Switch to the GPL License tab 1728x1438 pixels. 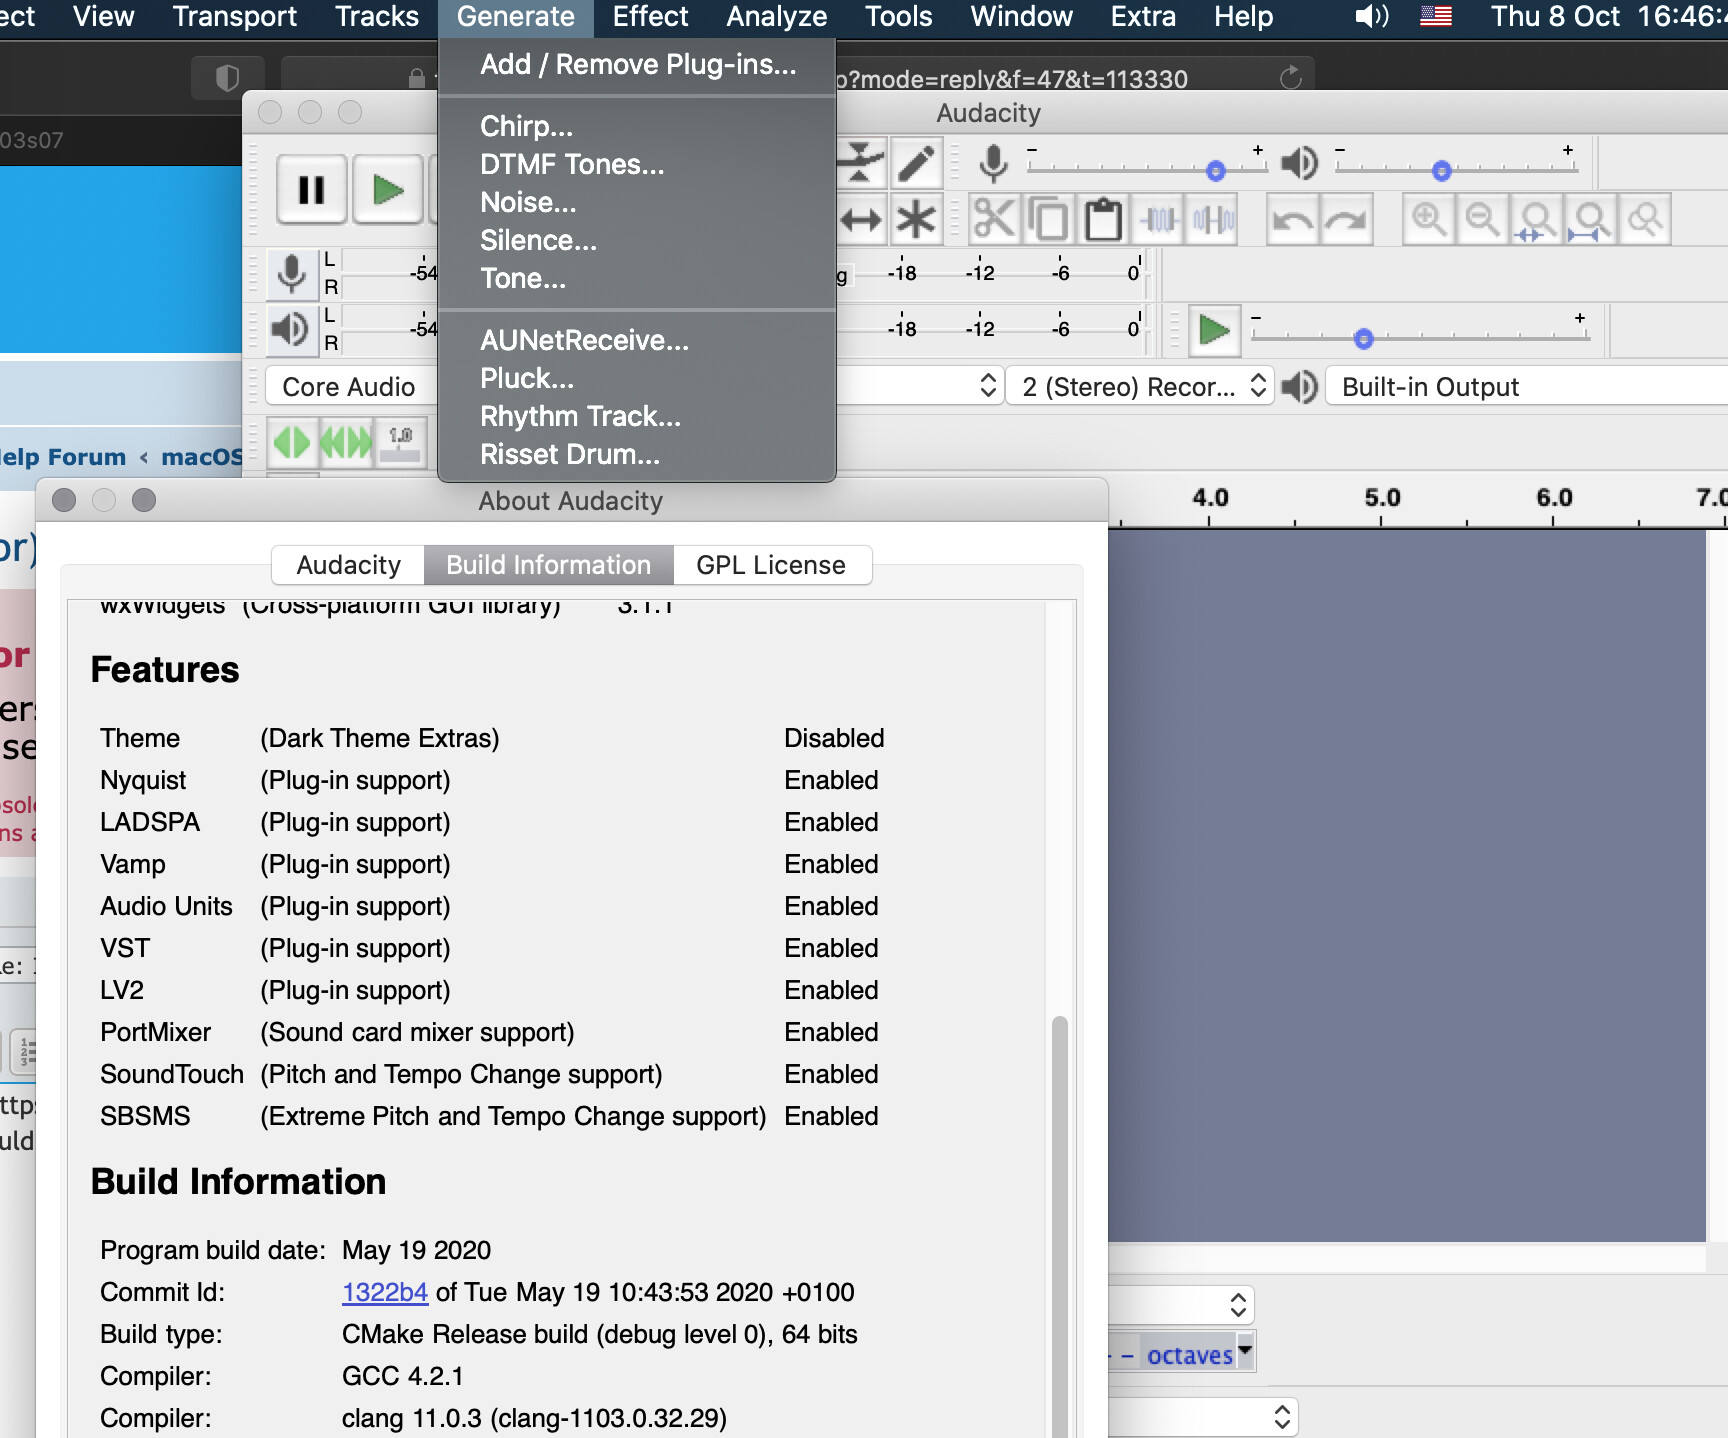coord(771,565)
